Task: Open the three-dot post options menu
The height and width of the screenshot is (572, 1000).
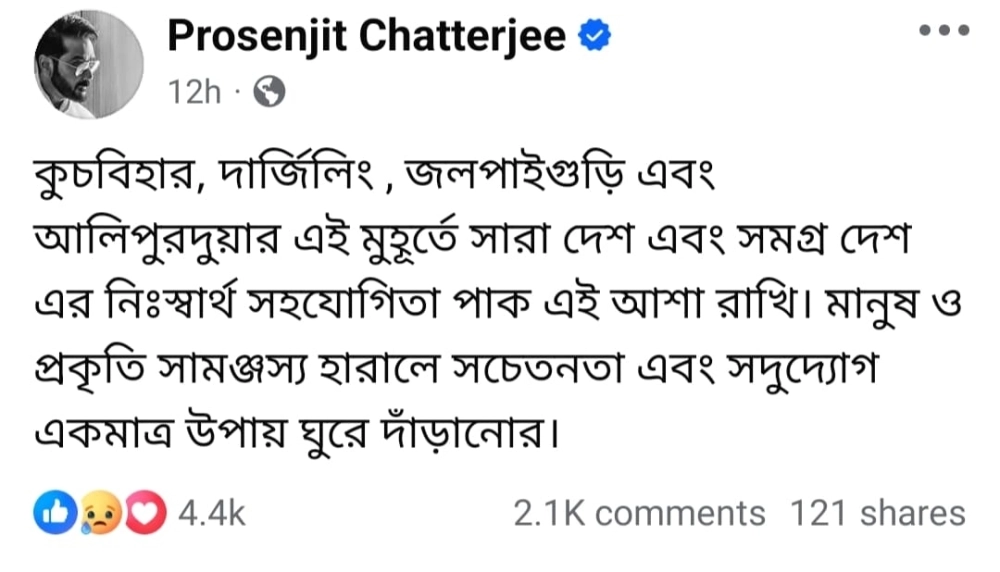Action: click(943, 31)
